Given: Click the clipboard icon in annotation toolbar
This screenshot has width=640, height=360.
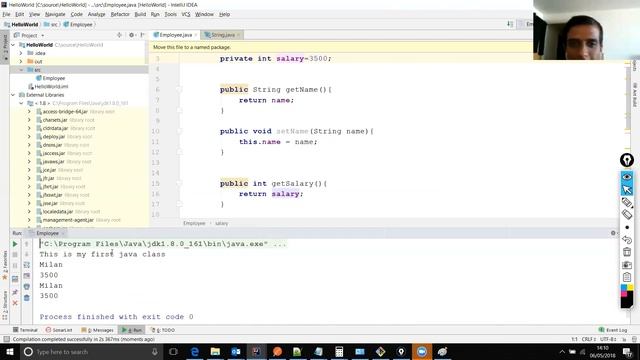Looking at the screenshot, I should pos(627,277).
